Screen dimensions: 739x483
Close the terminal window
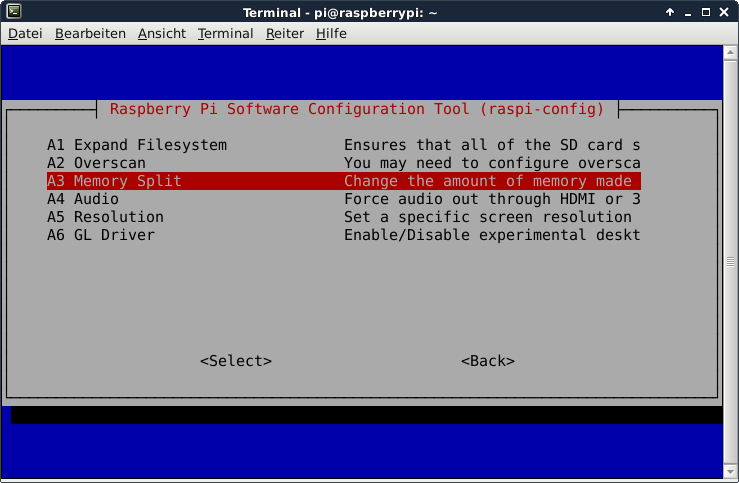724,12
